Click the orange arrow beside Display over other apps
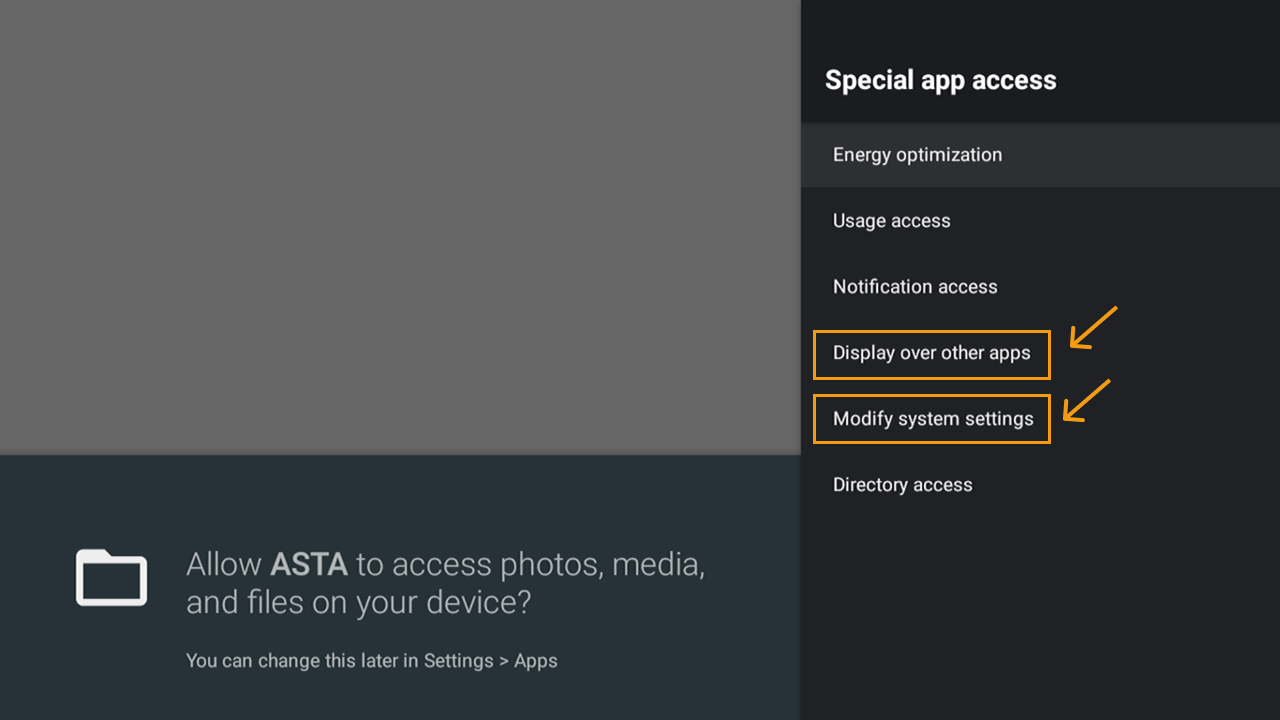This screenshot has height=720, width=1280. (x=1092, y=328)
